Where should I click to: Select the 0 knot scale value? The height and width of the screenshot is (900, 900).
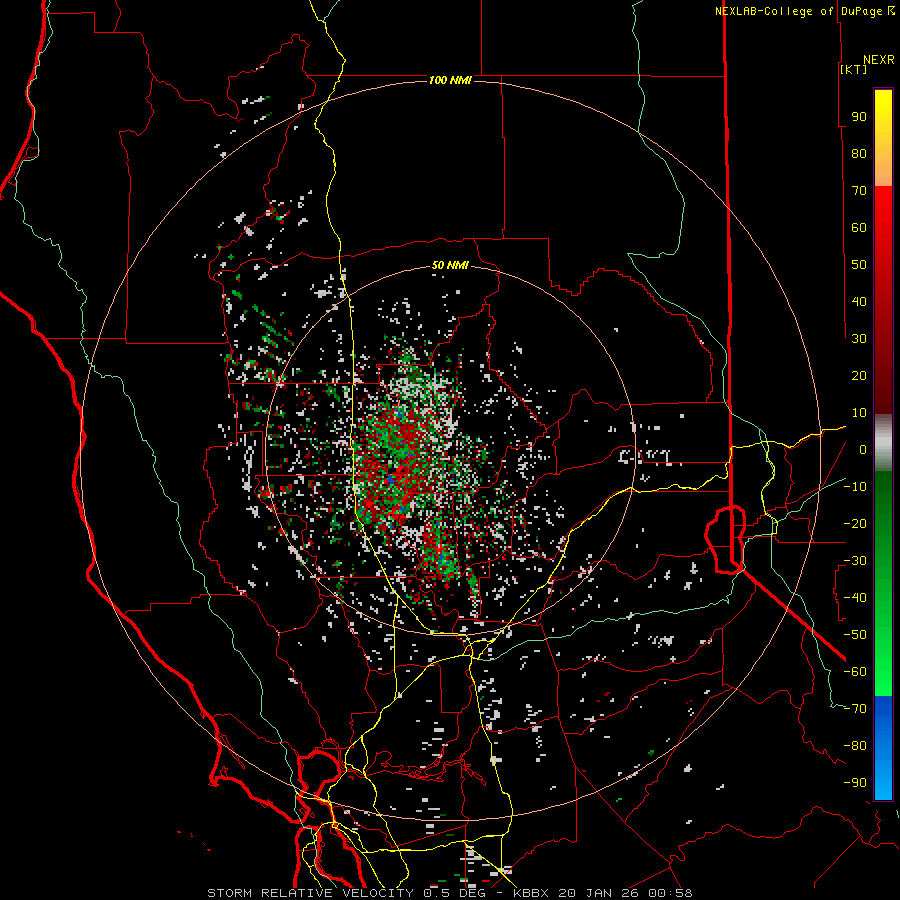coord(863,449)
